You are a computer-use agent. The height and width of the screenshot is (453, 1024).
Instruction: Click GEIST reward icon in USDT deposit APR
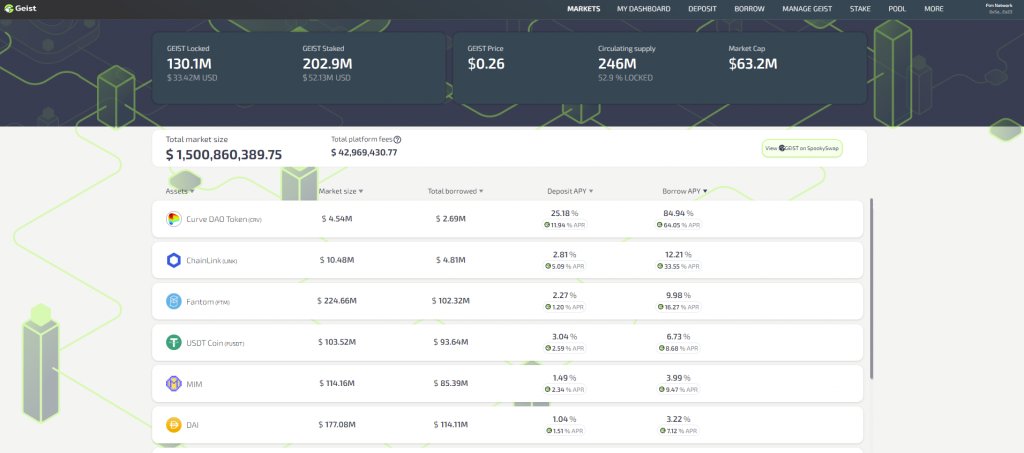tap(547, 349)
